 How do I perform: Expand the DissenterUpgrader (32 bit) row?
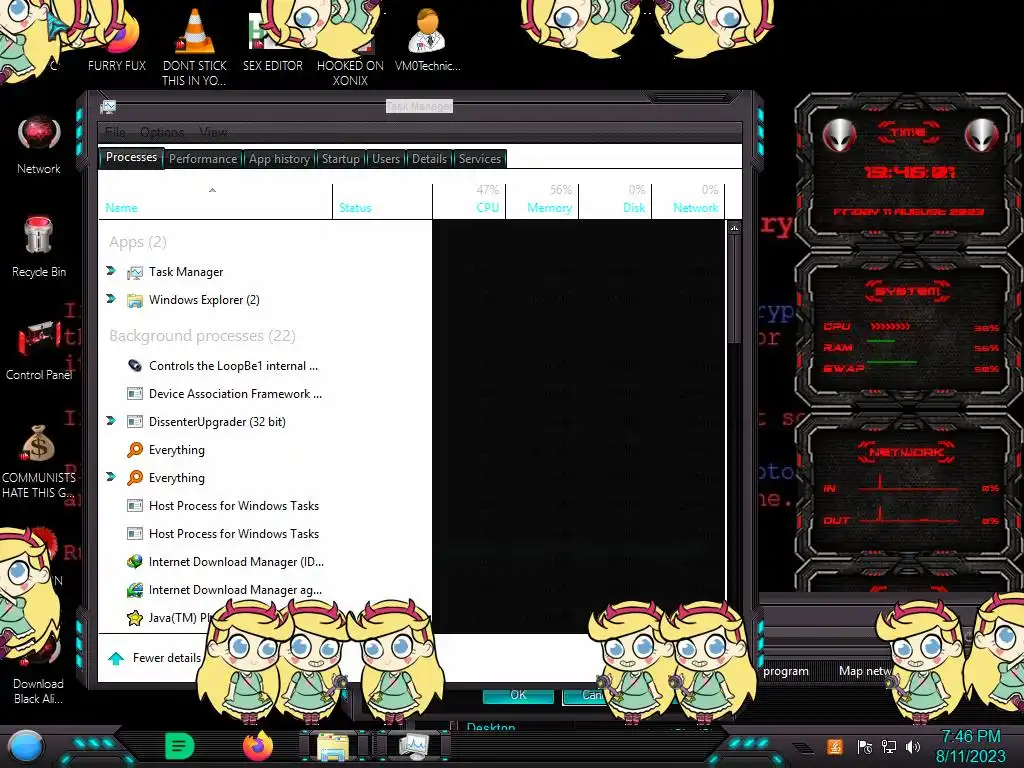coord(111,421)
